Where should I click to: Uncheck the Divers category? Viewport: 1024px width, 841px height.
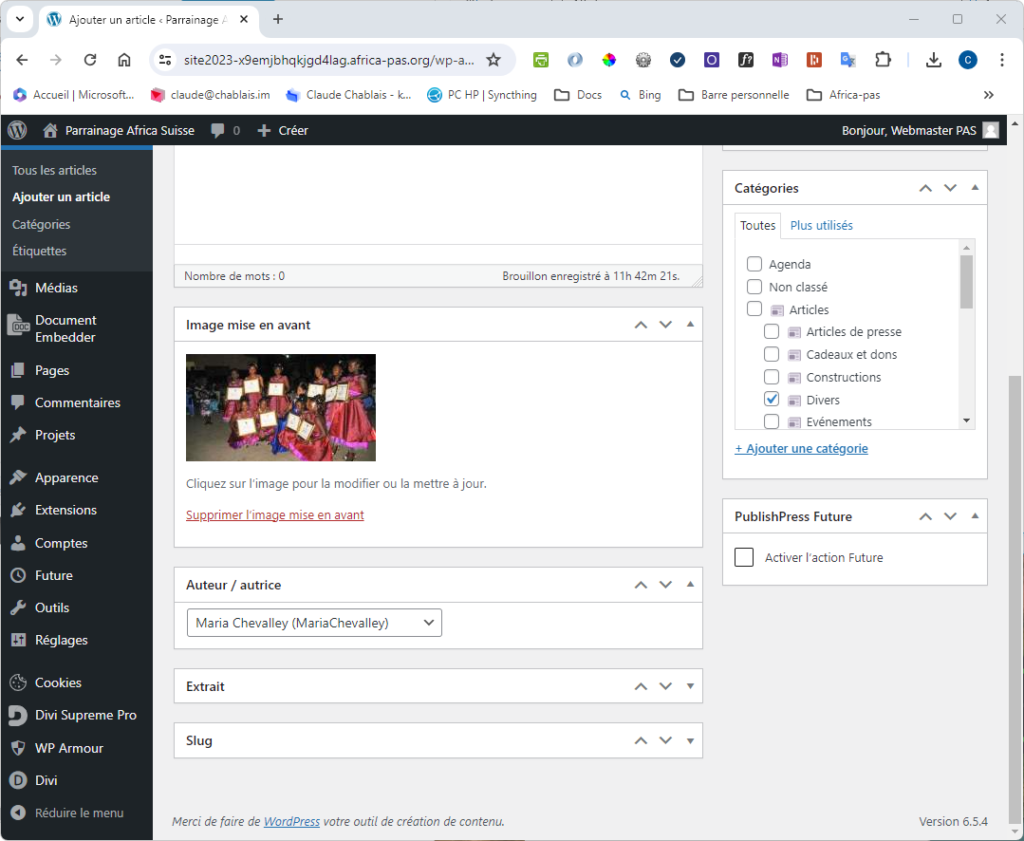coord(772,399)
